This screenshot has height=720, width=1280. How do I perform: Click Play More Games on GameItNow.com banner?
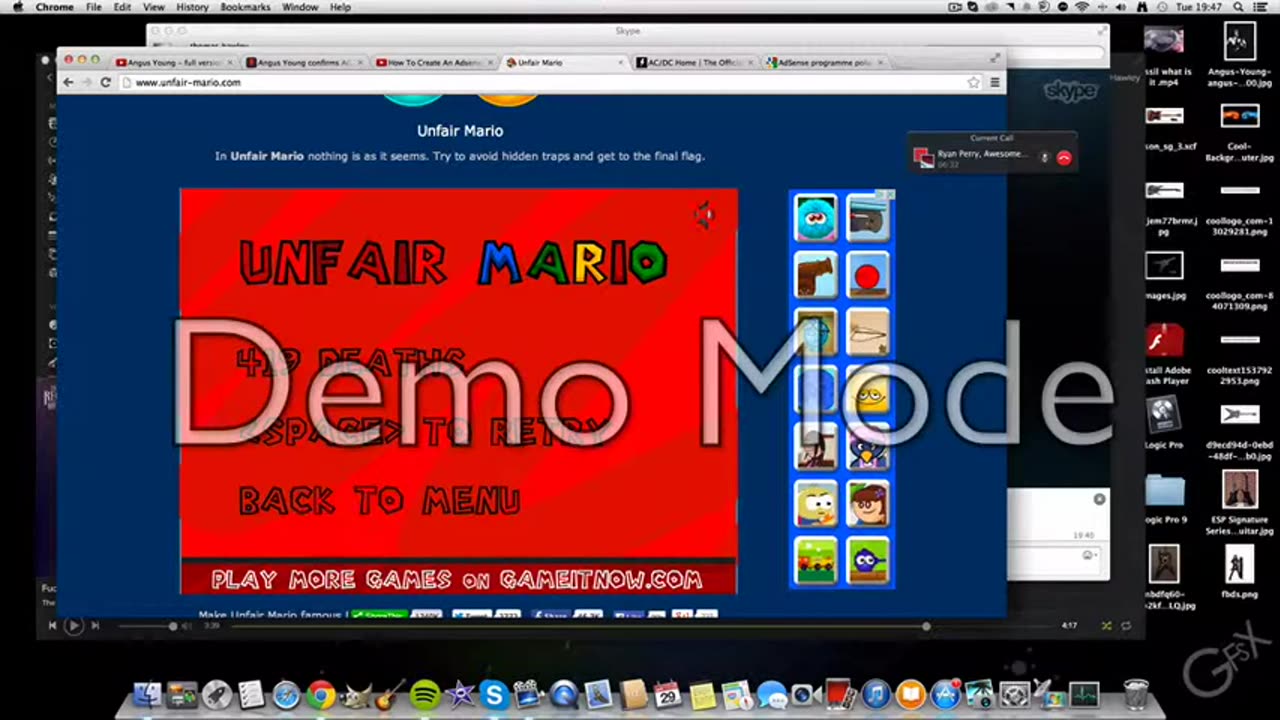[457, 580]
